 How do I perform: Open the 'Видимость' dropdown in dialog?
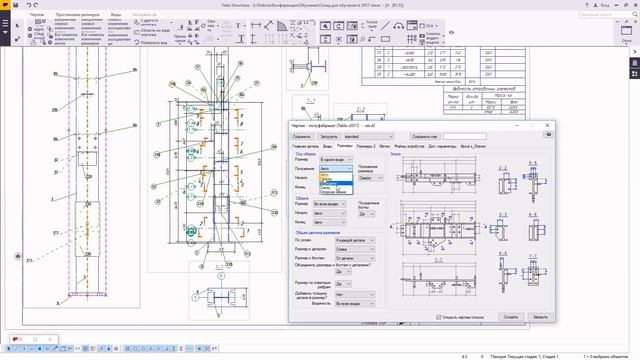click(x=355, y=304)
